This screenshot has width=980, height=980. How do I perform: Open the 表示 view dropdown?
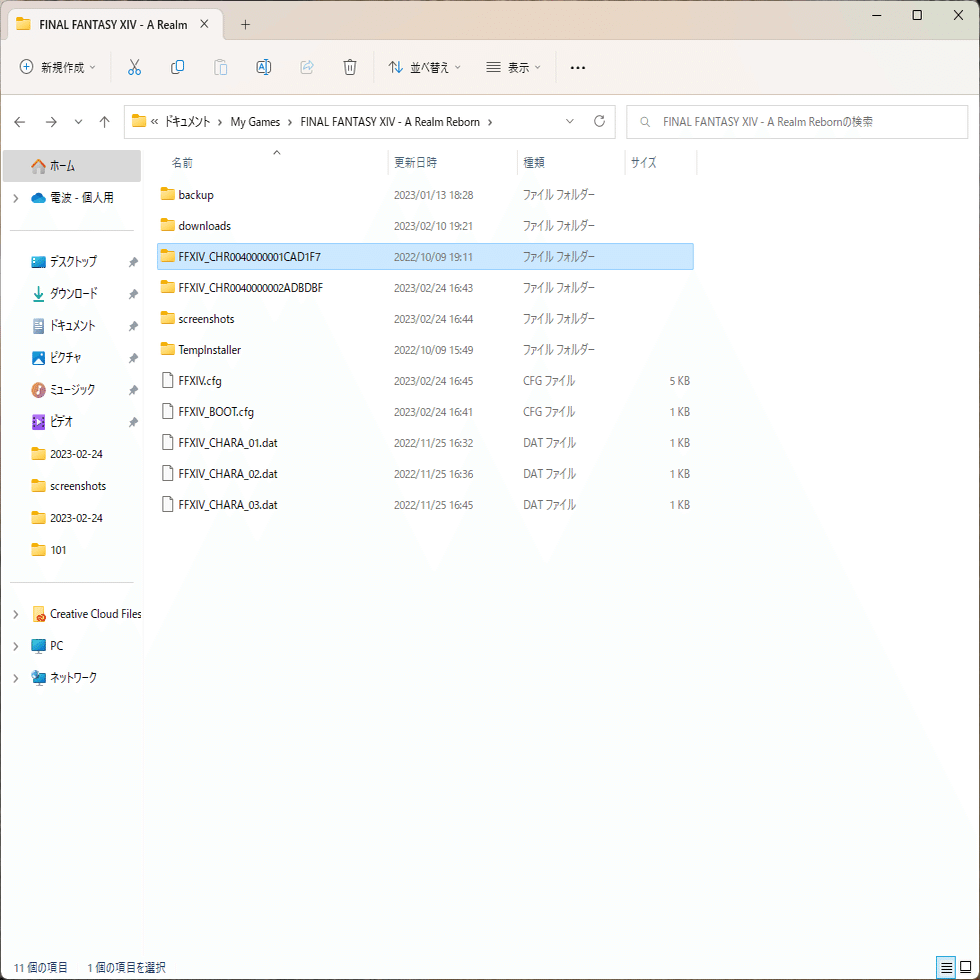point(514,67)
